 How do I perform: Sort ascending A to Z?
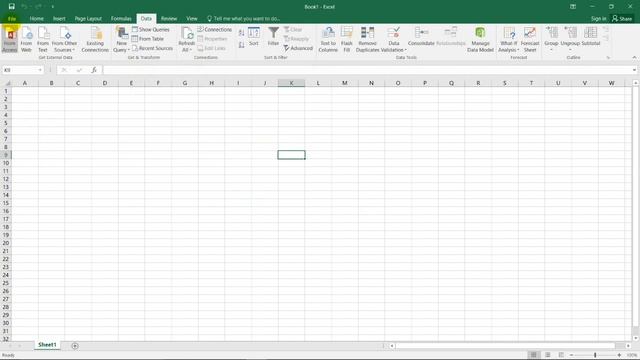(x=241, y=33)
